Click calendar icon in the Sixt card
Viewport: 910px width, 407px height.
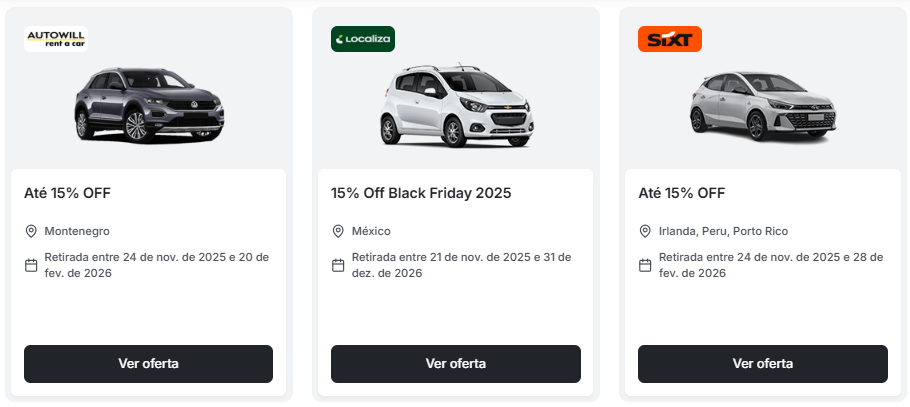[645, 265]
